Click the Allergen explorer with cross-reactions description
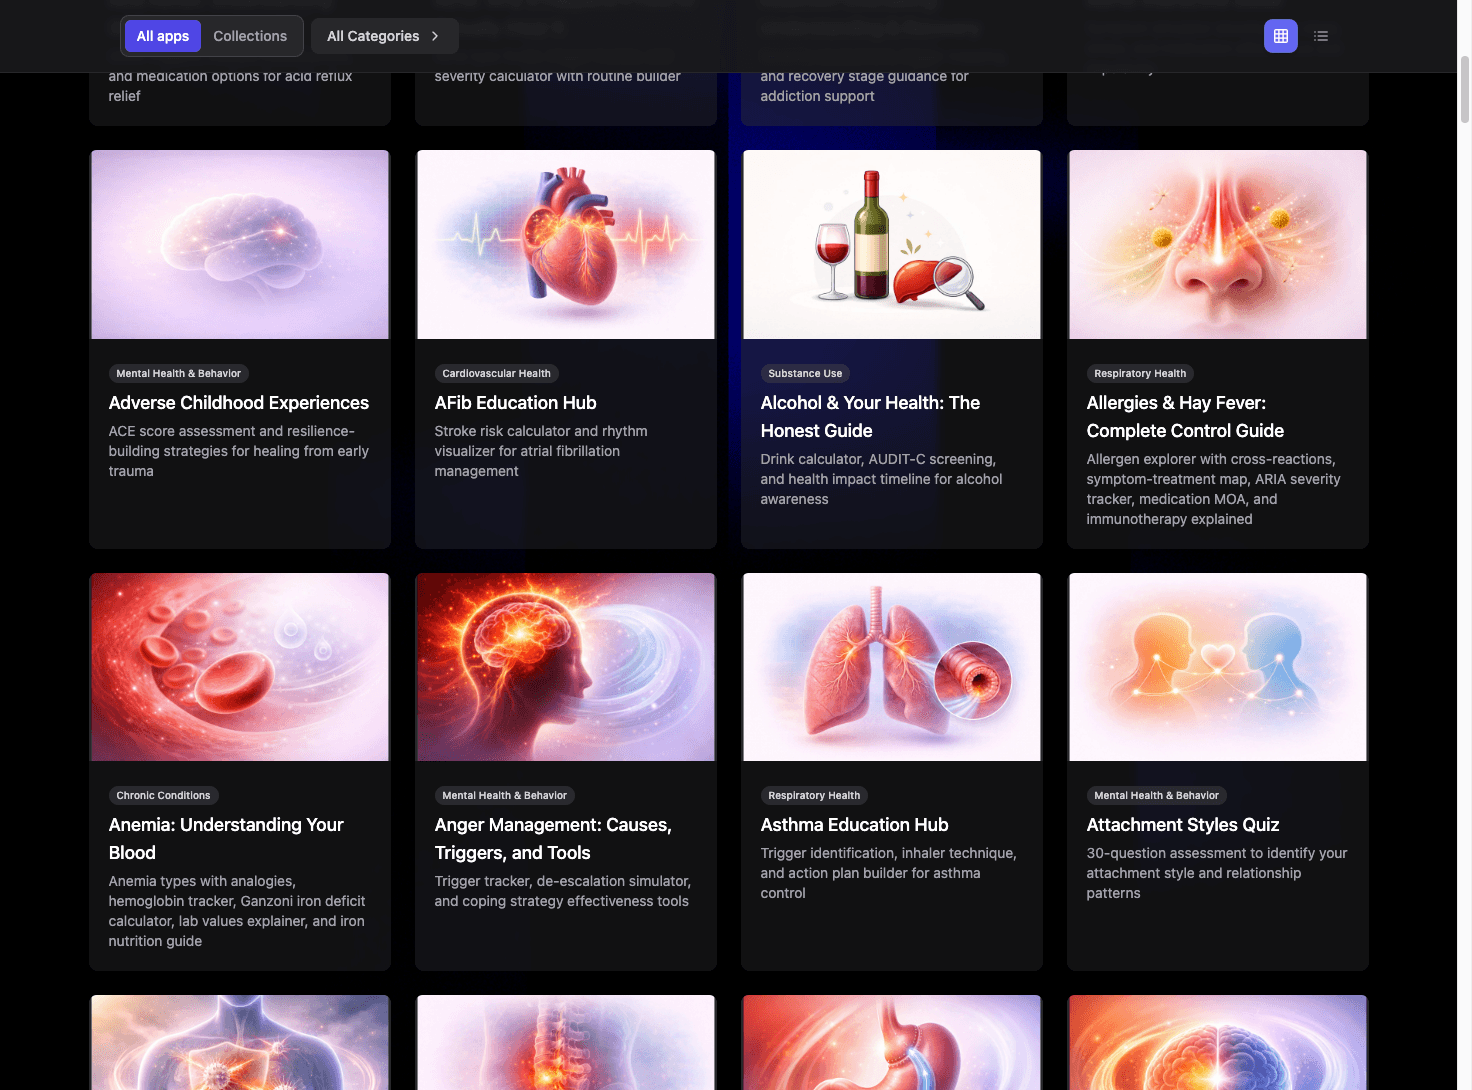The width and height of the screenshot is (1472, 1090). click(x=1213, y=489)
